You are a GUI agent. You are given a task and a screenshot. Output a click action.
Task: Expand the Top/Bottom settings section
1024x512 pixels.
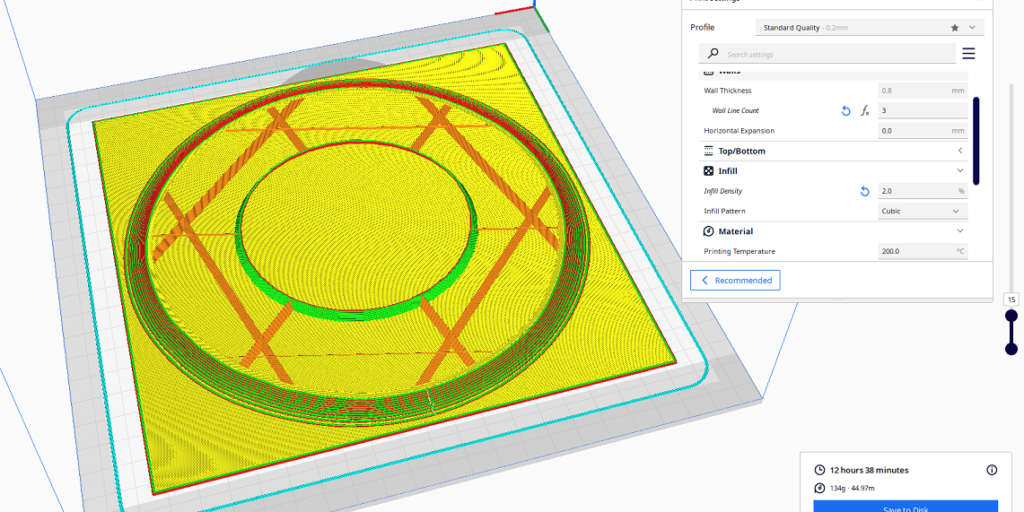tap(960, 151)
